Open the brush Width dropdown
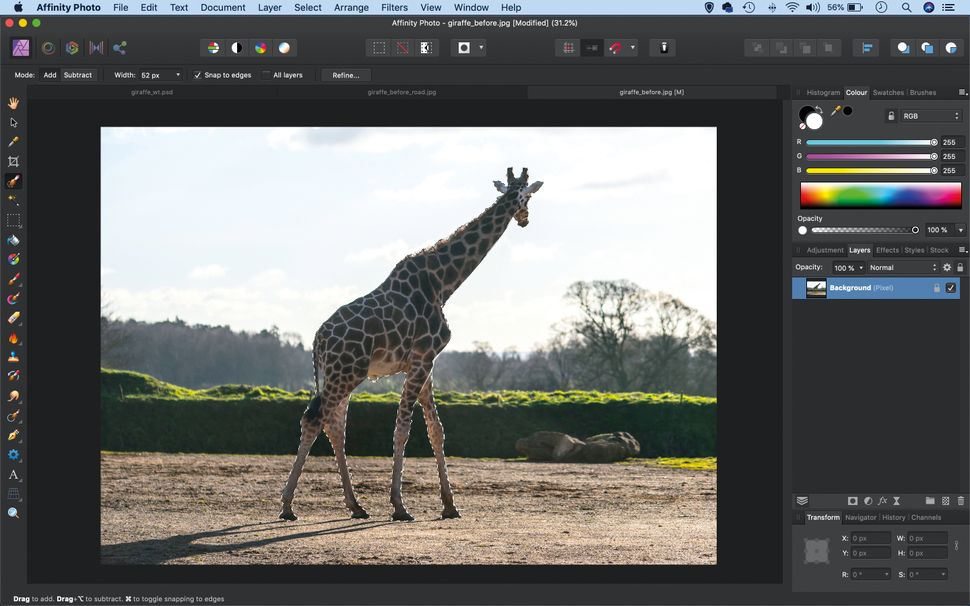This screenshot has width=970, height=606. pos(178,74)
